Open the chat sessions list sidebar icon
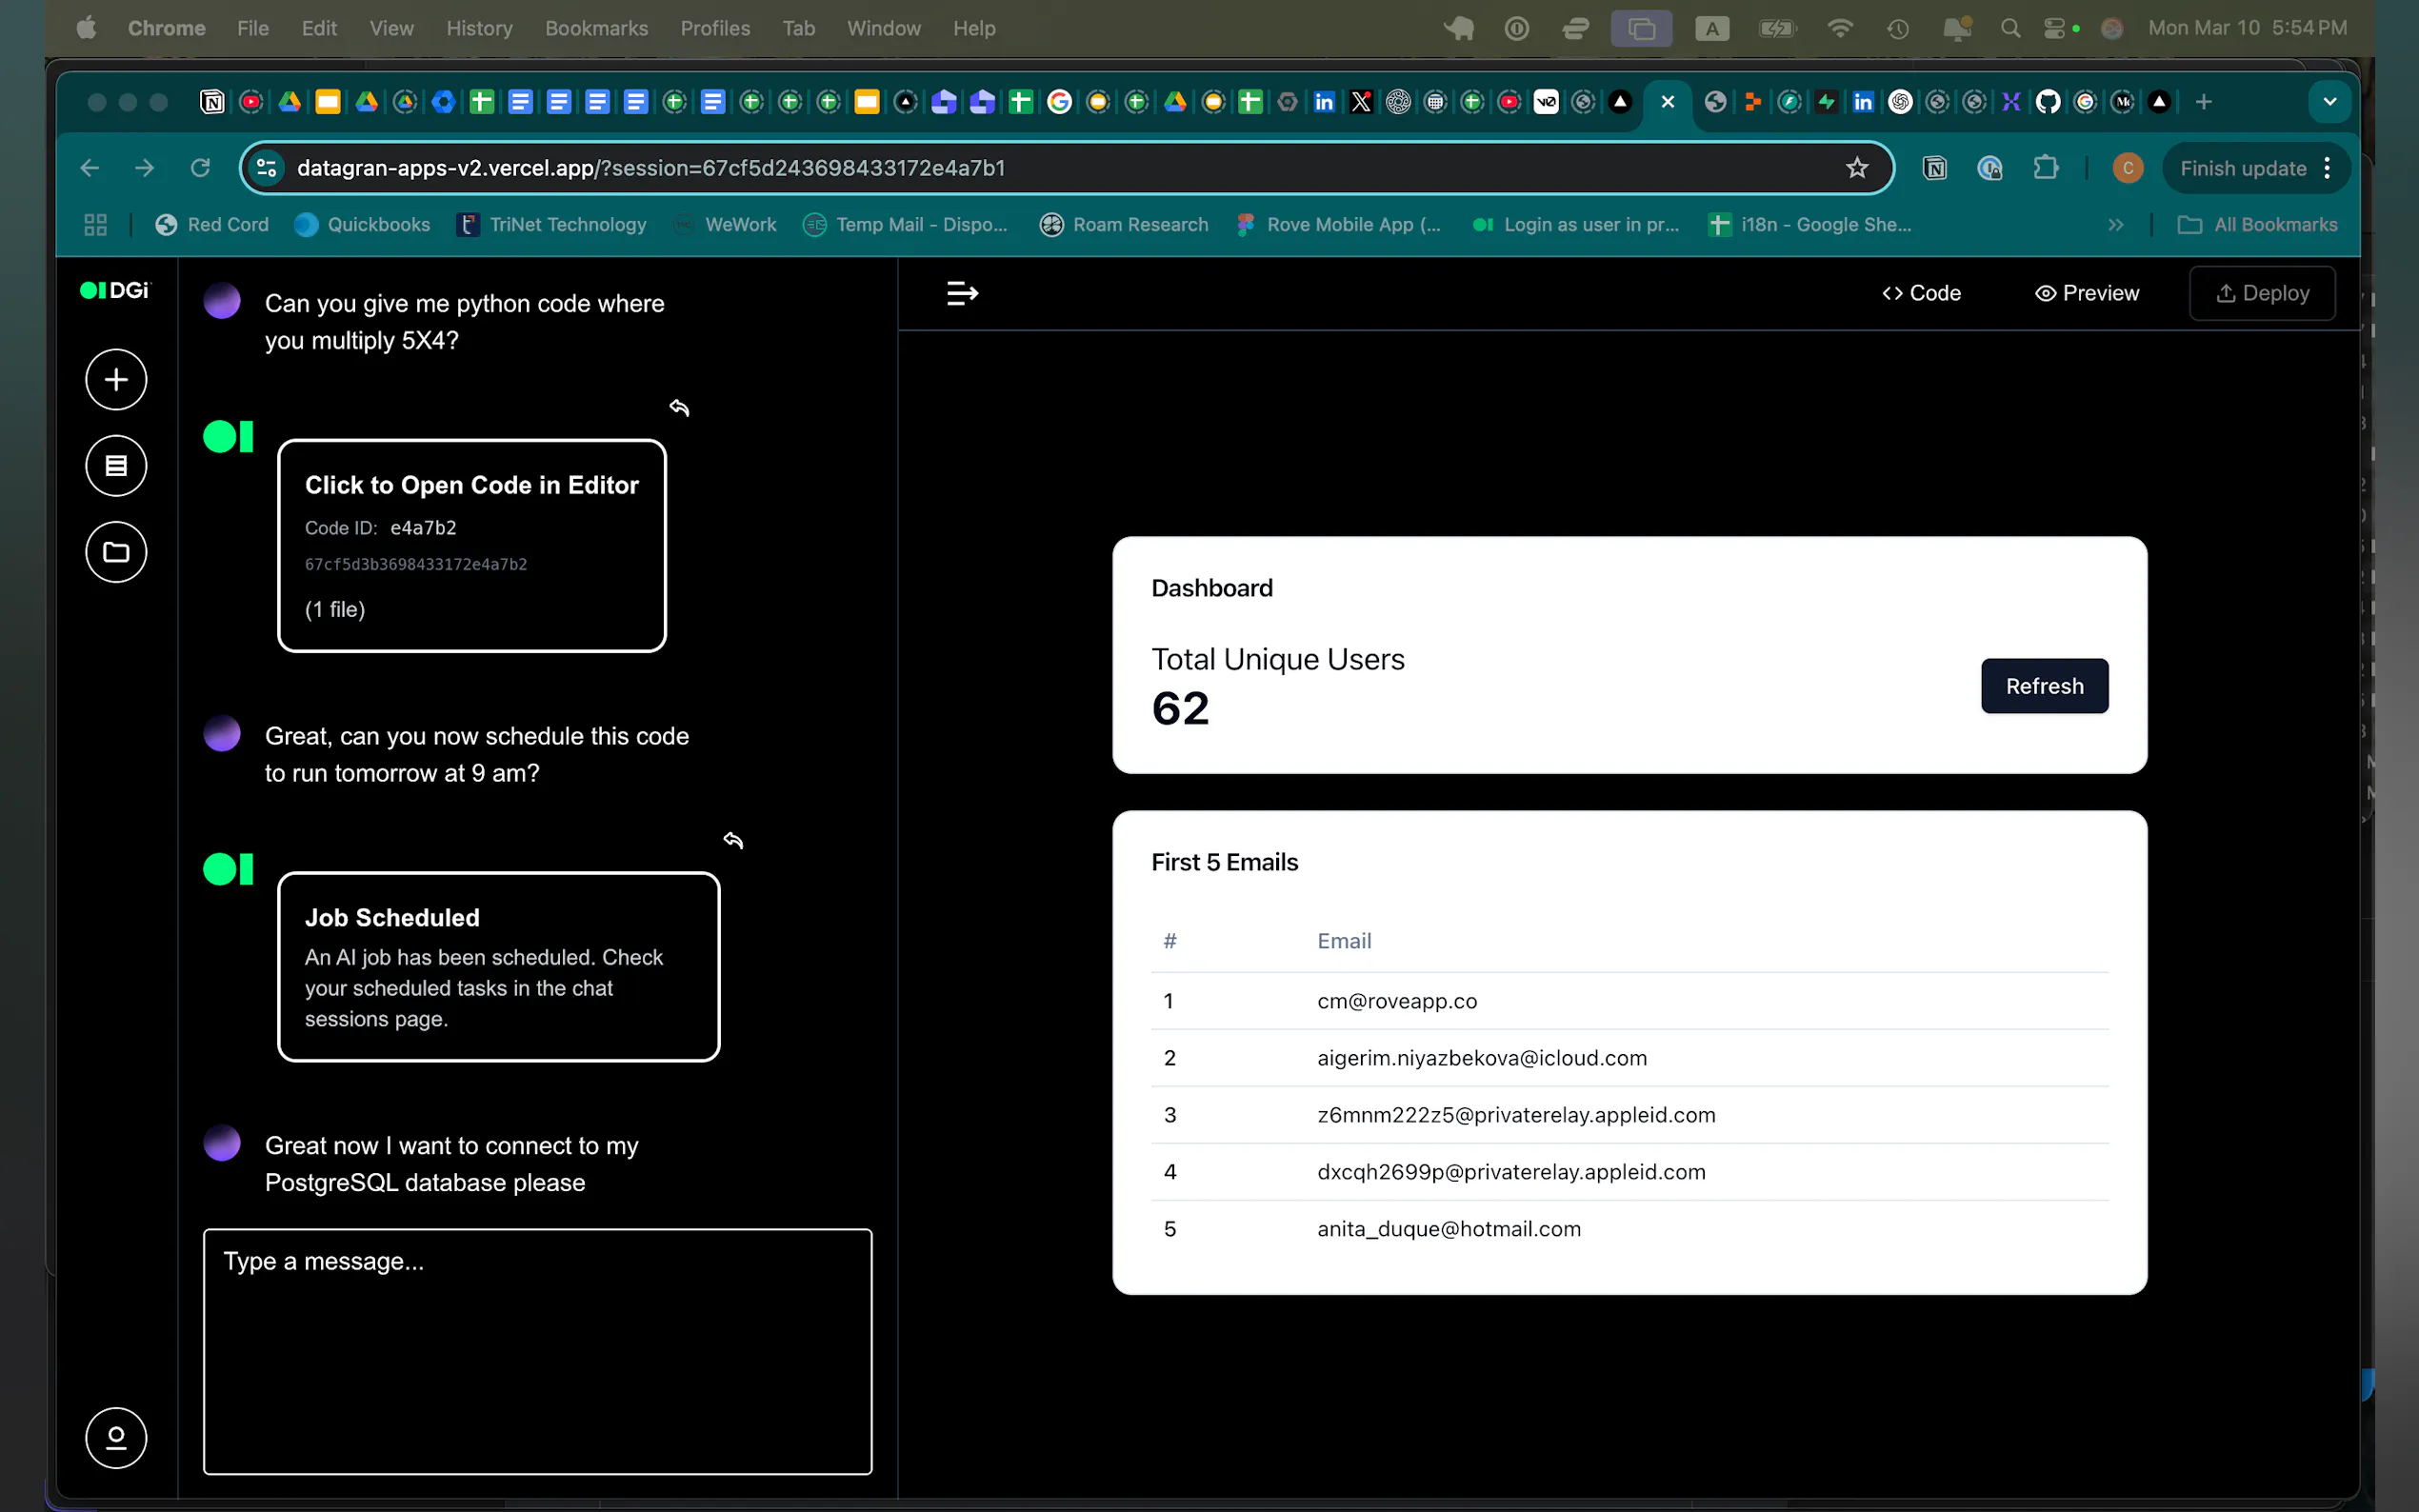 [x=116, y=466]
